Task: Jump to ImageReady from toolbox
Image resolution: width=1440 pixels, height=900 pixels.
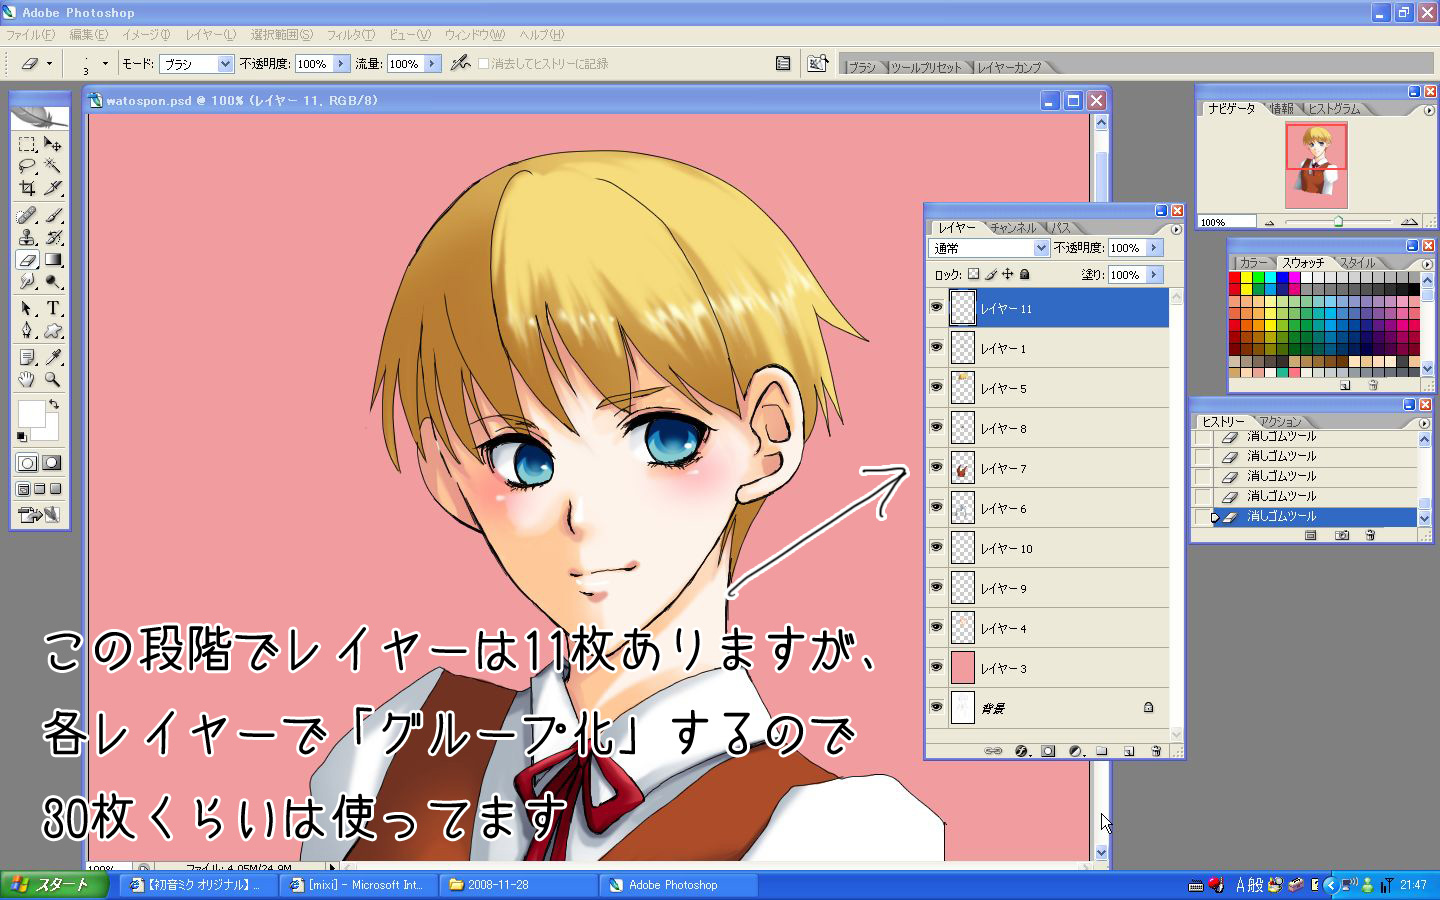Action: (39, 515)
